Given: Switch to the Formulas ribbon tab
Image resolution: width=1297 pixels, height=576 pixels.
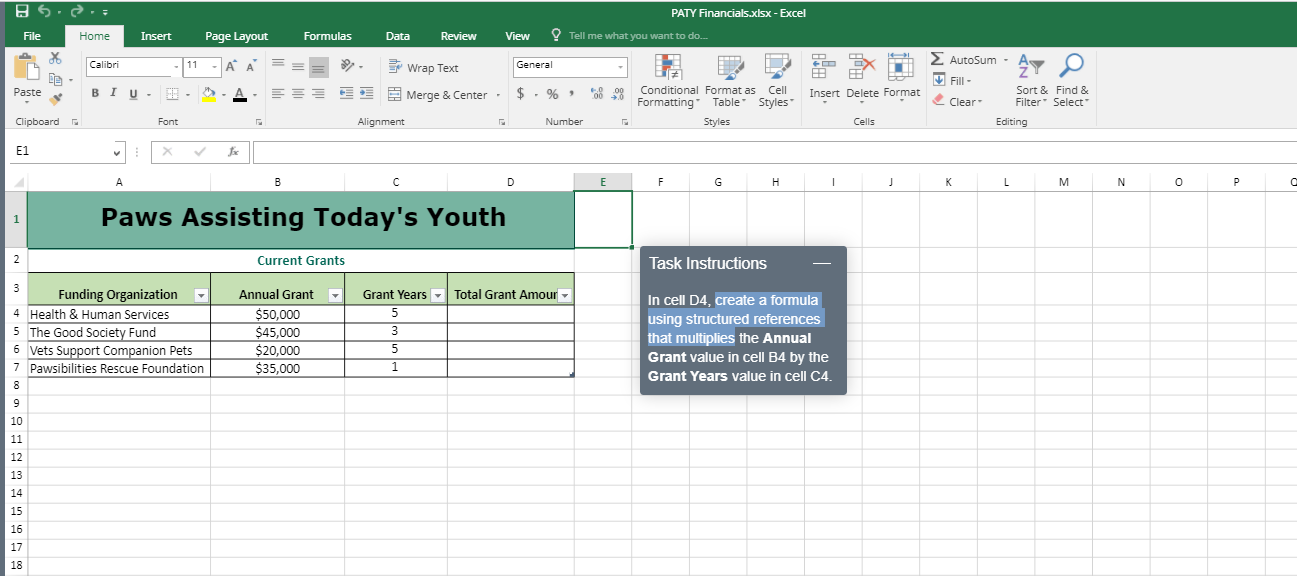Looking at the screenshot, I should coord(327,36).
